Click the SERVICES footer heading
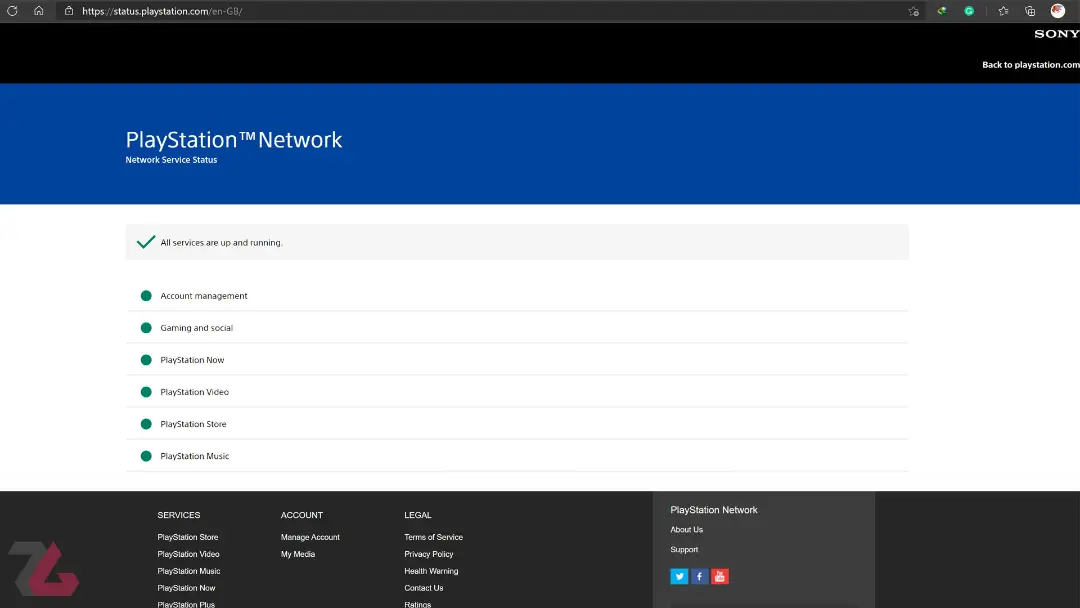 point(178,515)
